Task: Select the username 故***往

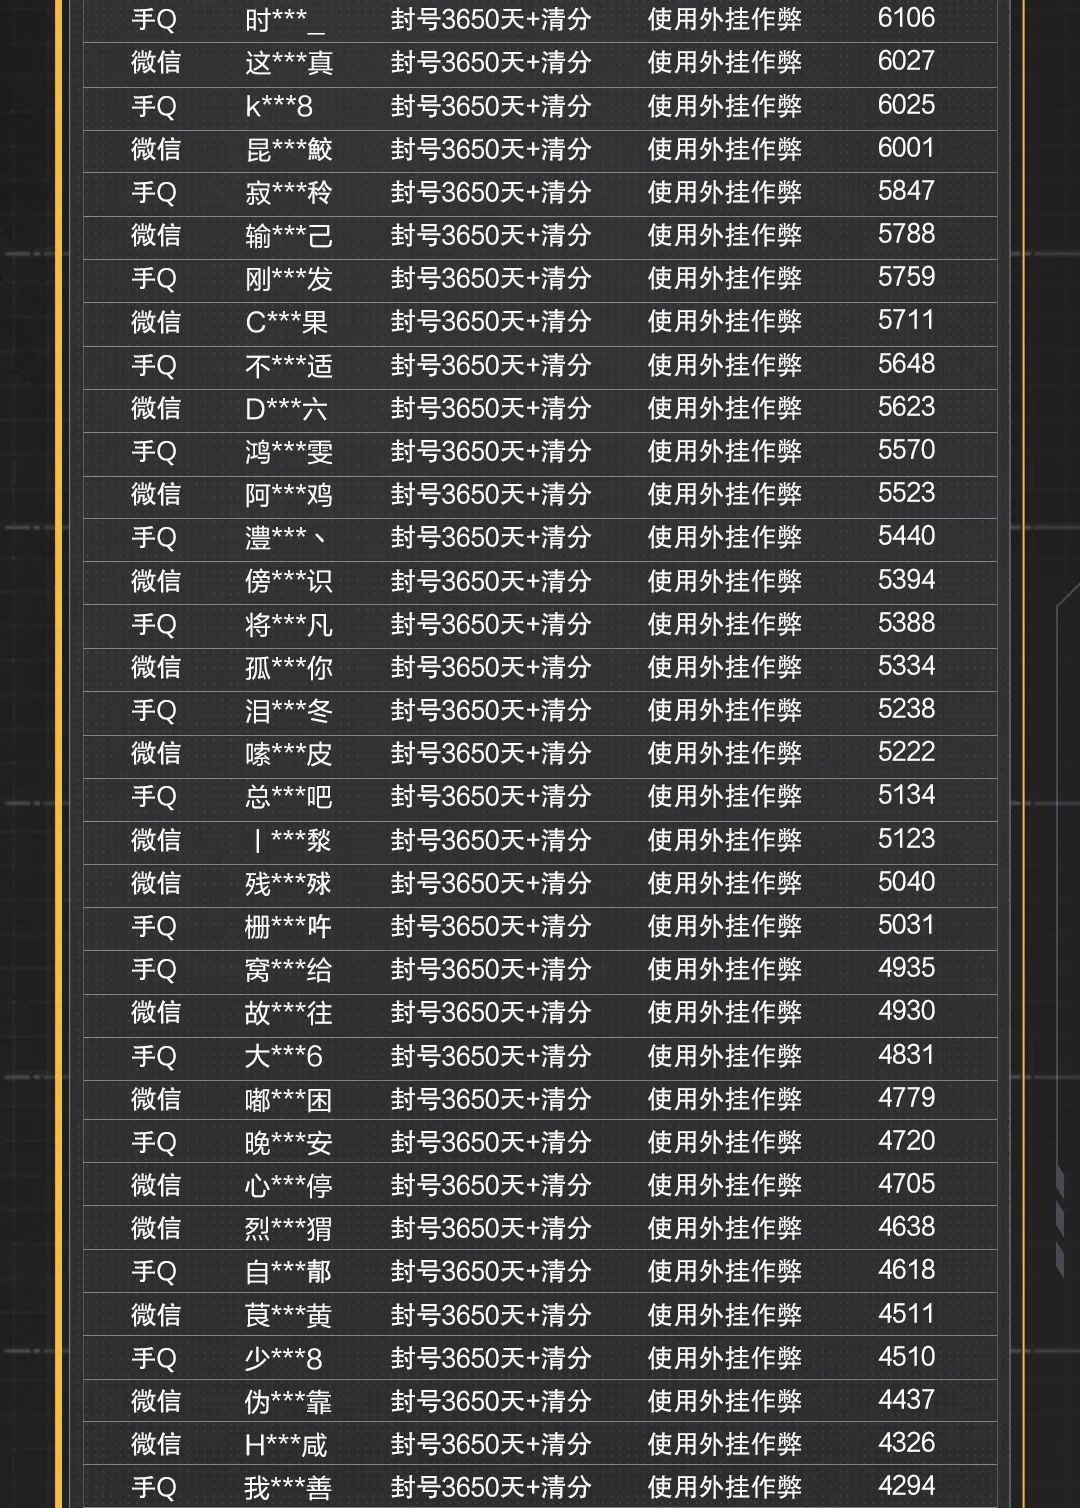Action: pyautogui.click(x=289, y=1012)
